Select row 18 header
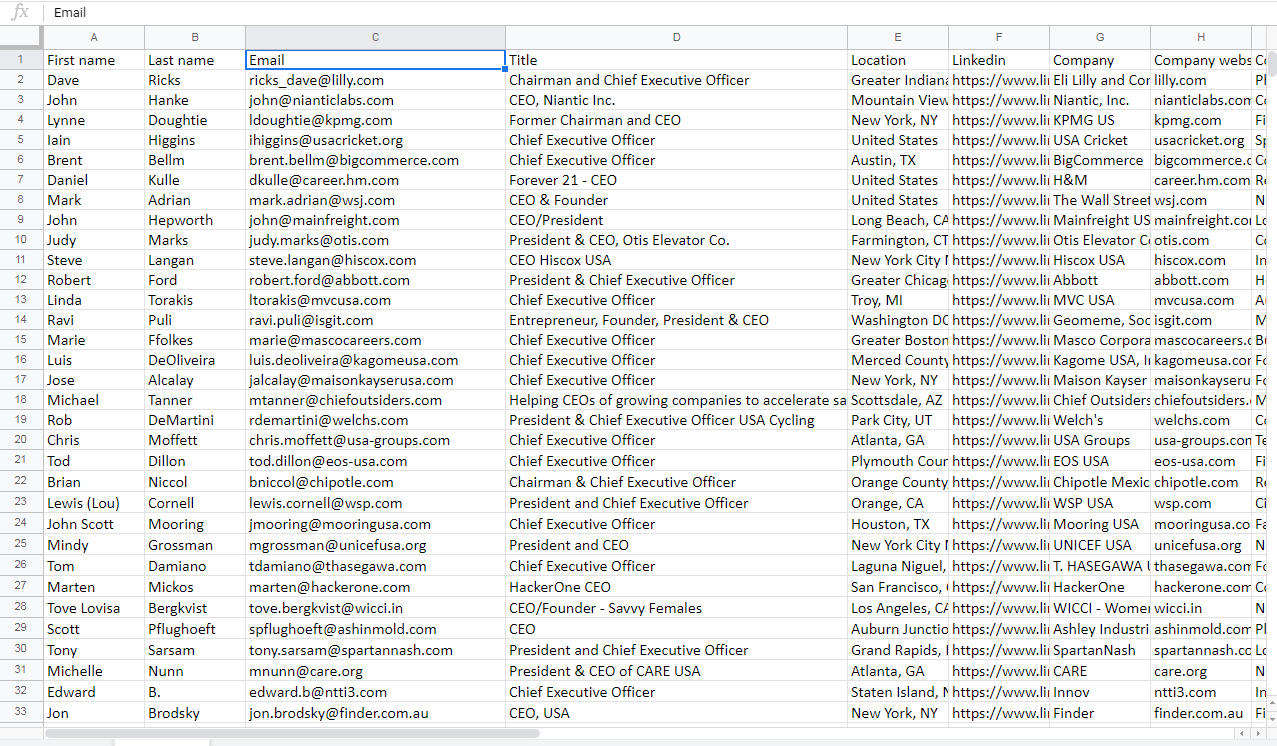 [x=21, y=400]
